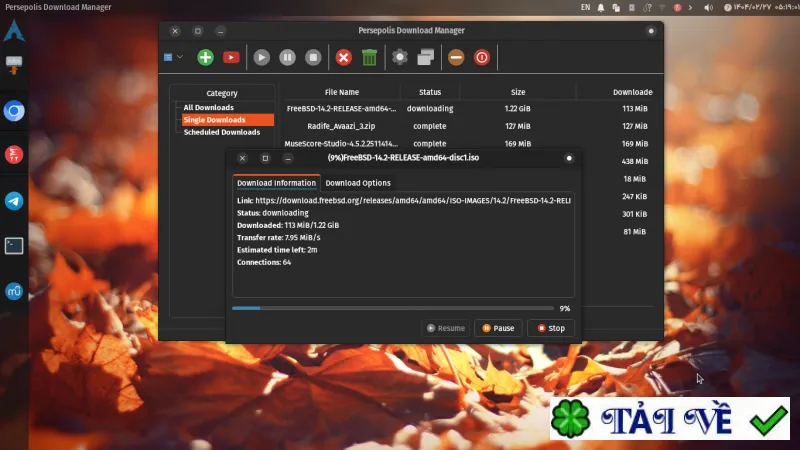
Task: Select the Download Information tab
Action: 277,183
